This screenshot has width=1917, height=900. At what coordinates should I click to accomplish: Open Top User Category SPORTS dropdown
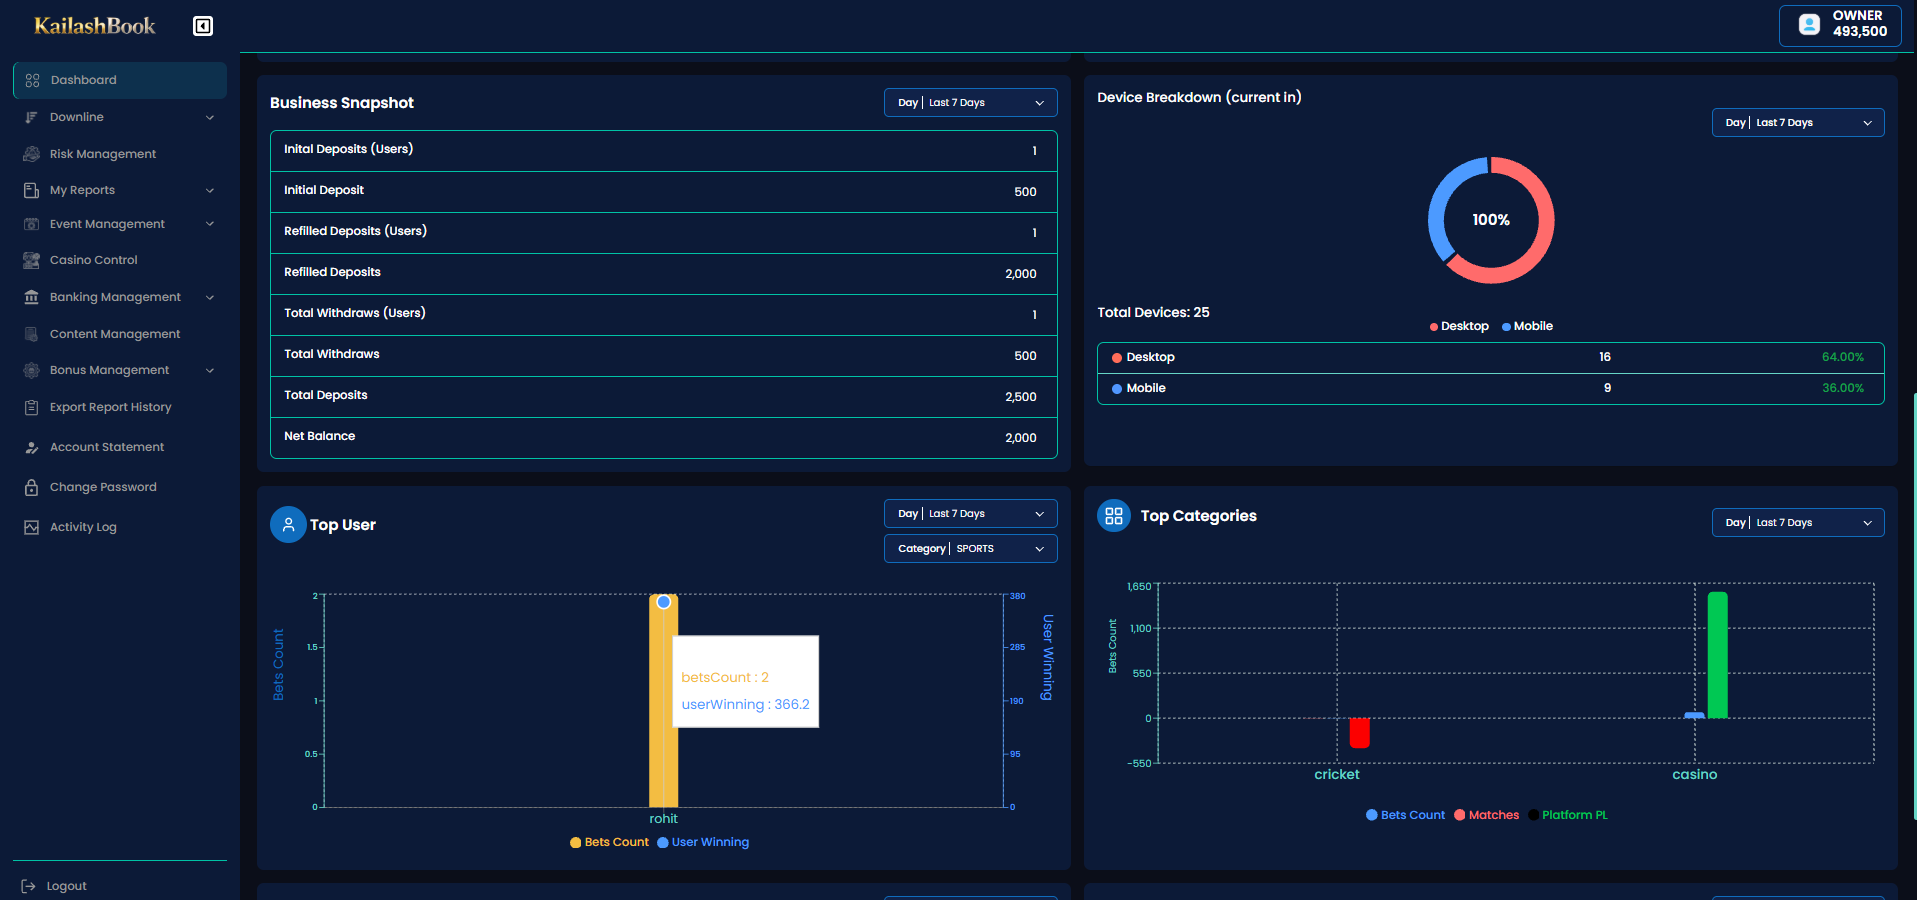[x=970, y=549]
